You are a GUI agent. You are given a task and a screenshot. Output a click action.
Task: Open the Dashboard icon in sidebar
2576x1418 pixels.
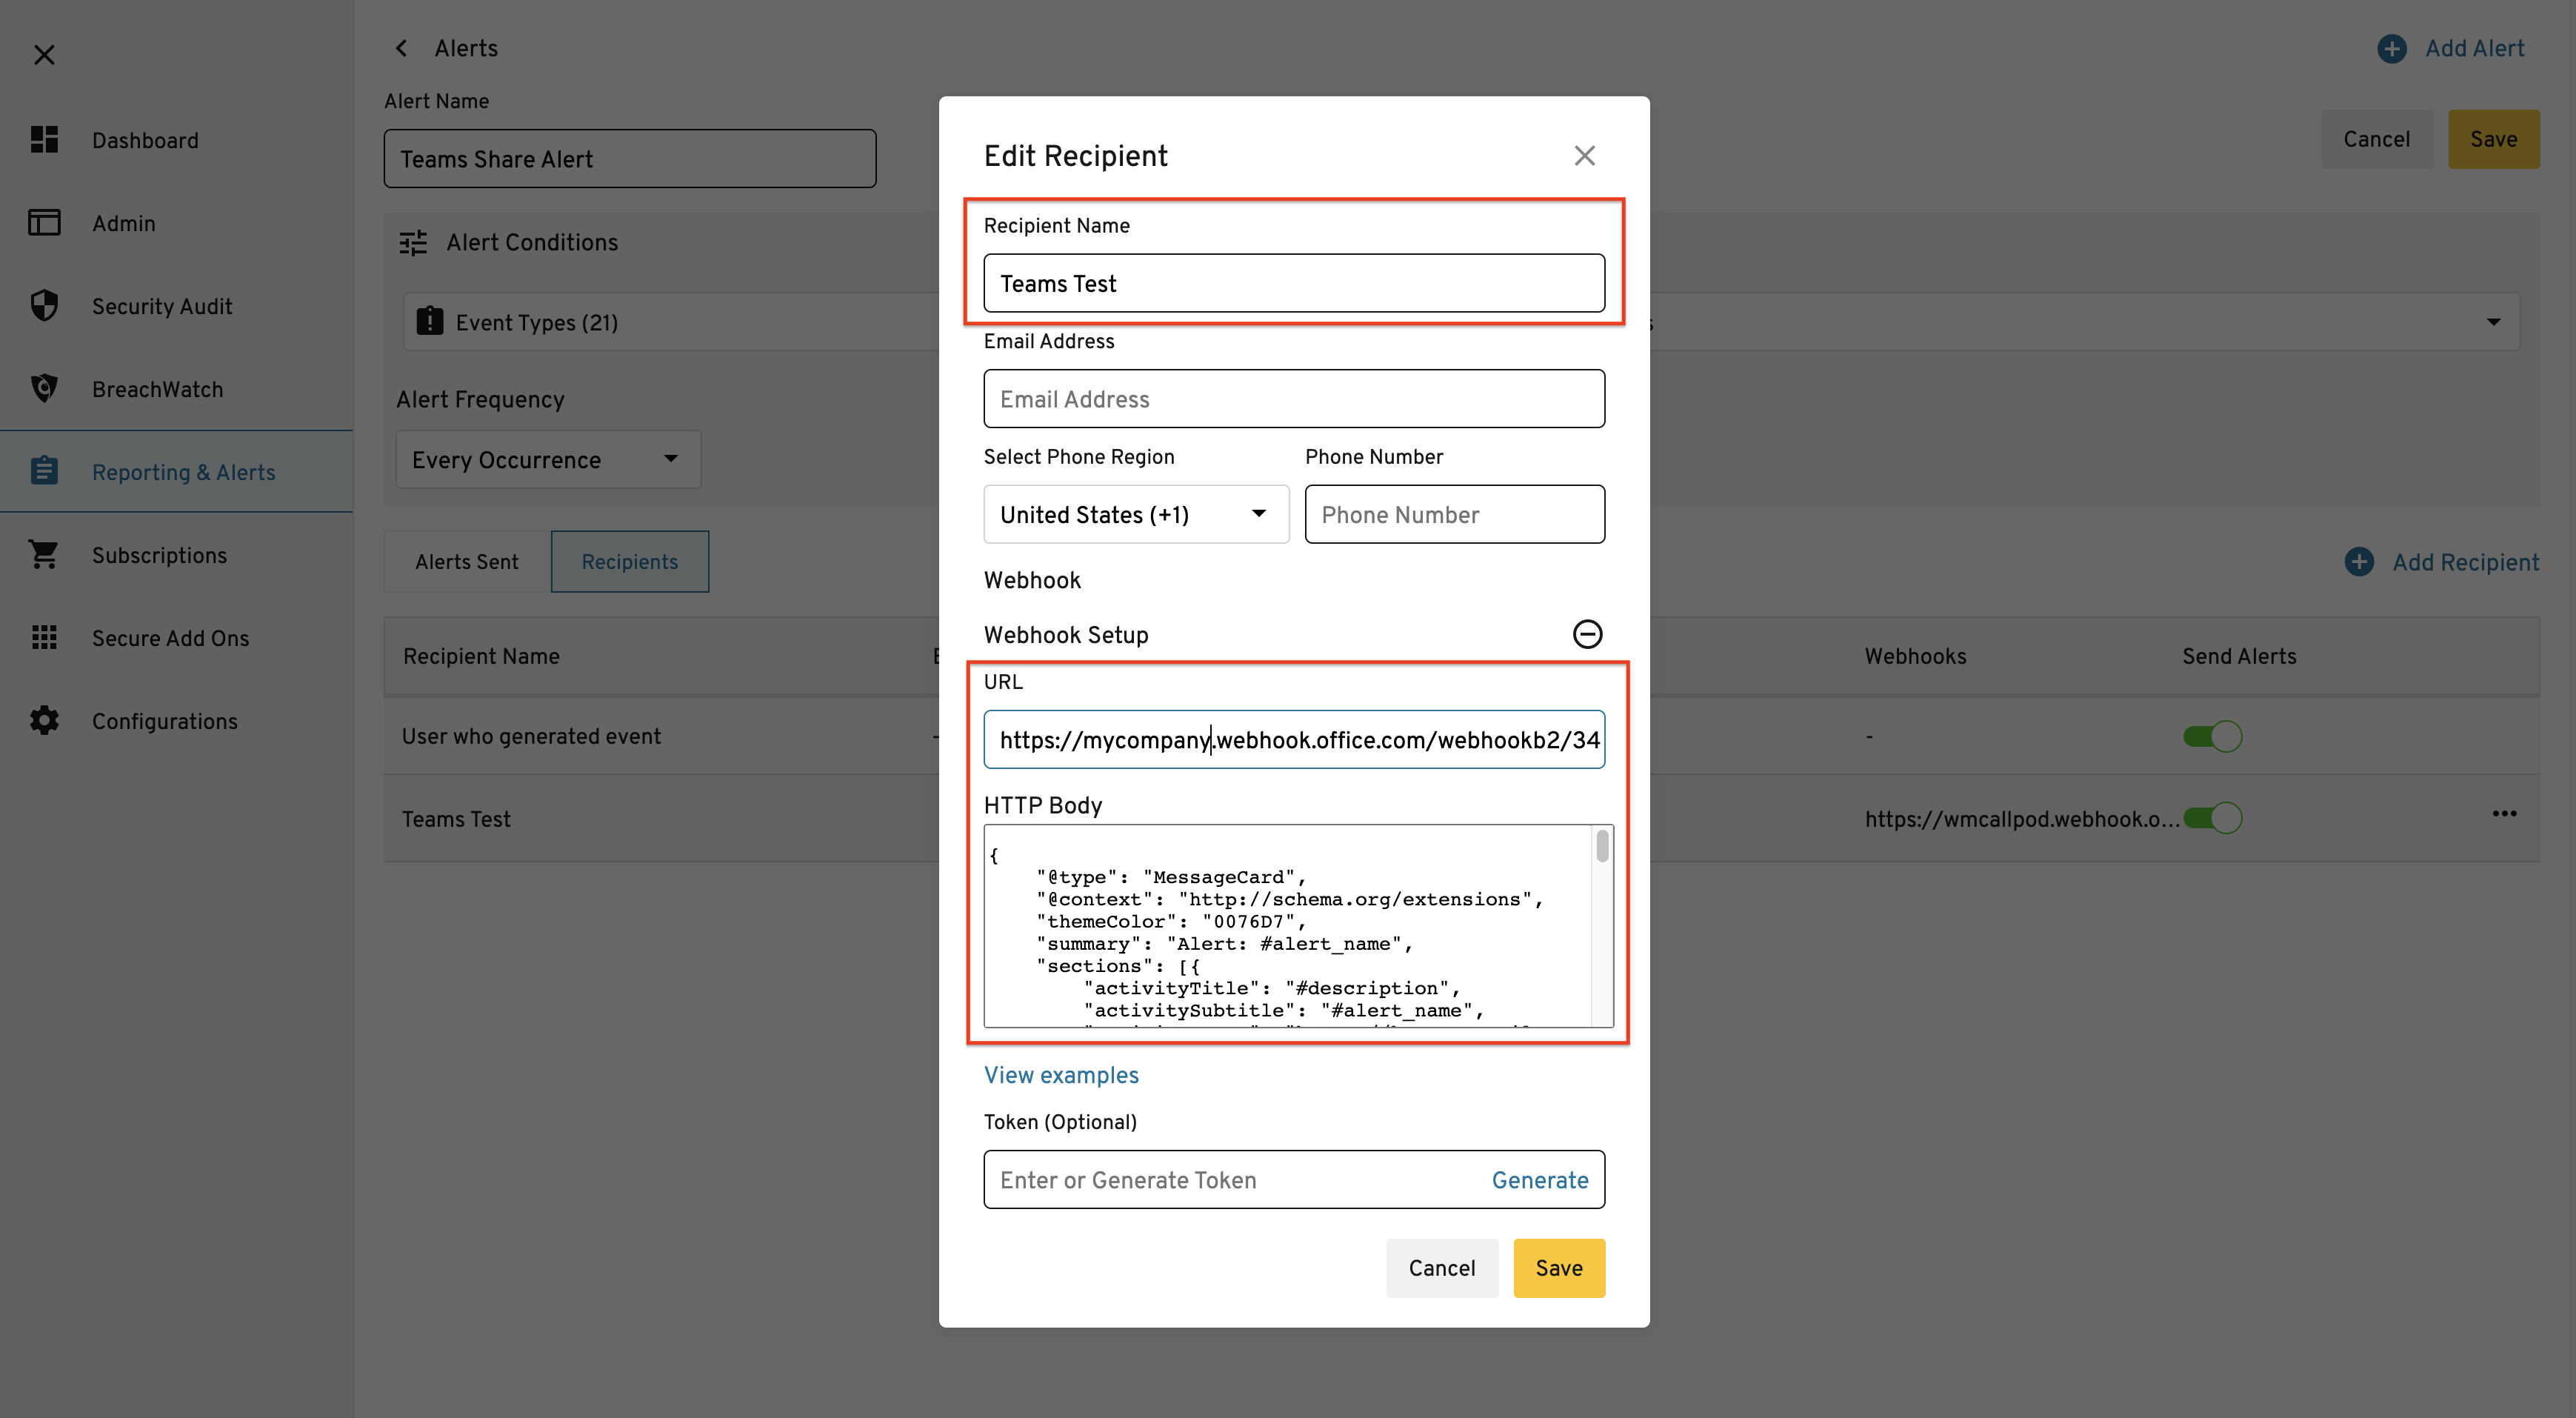(x=44, y=140)
